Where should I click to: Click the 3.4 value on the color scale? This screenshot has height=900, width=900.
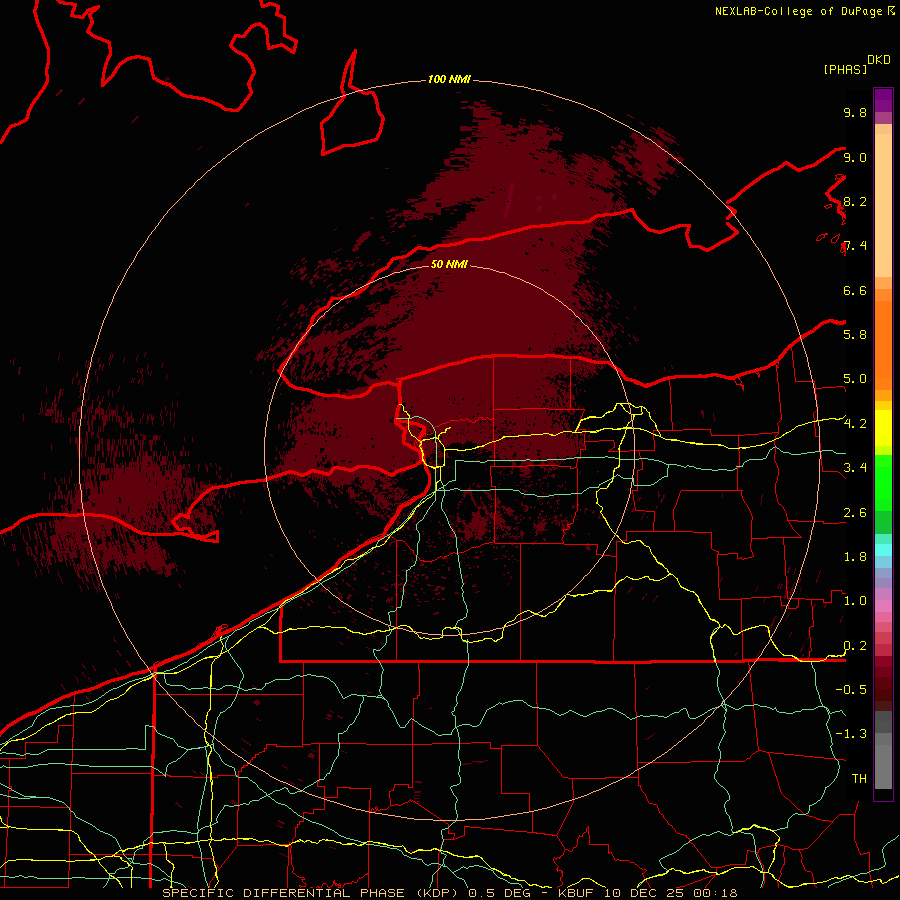(855, 468)
